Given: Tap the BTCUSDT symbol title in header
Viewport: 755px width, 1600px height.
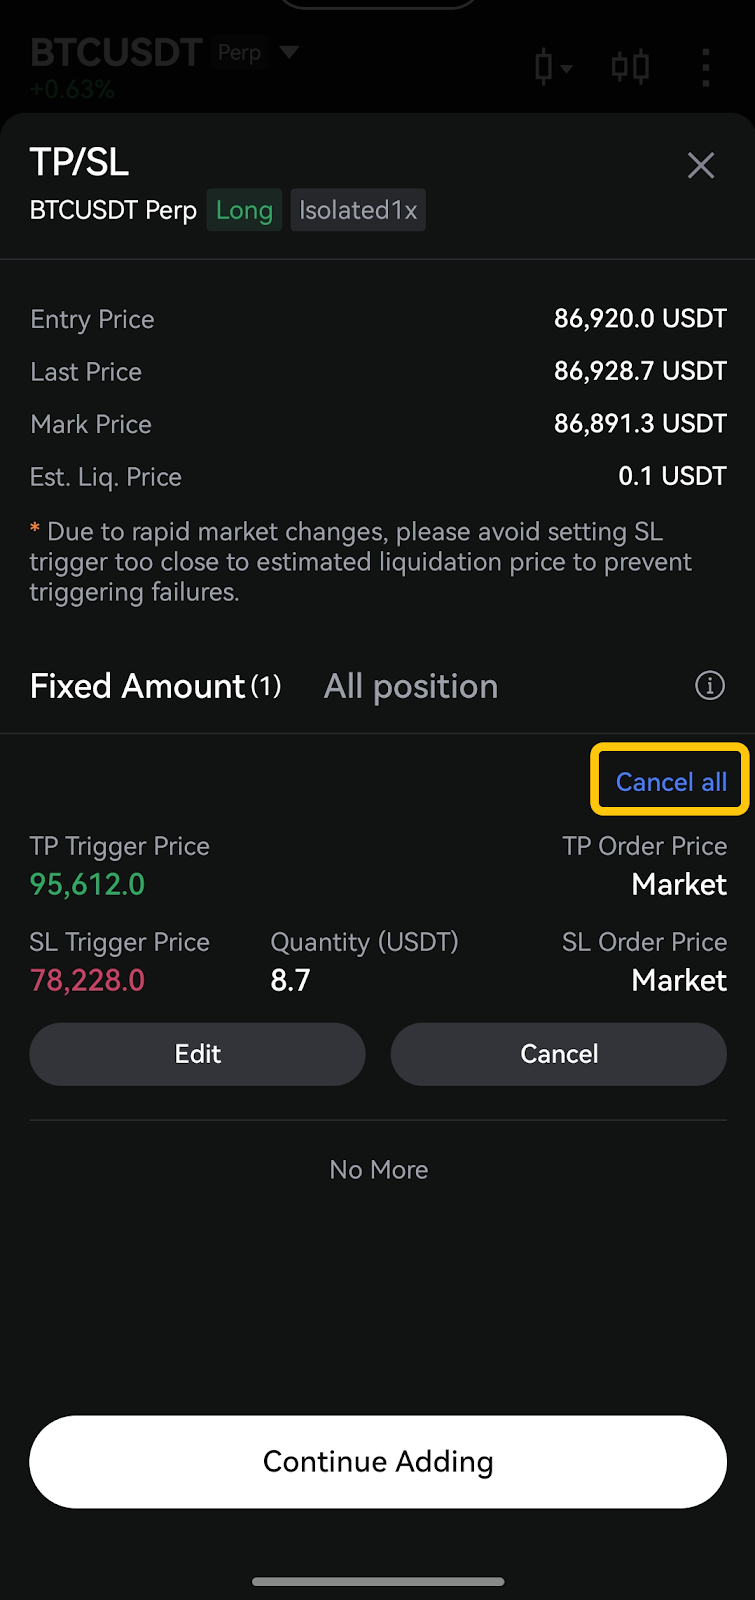Looking at the screenshot, I should [116, 52].
